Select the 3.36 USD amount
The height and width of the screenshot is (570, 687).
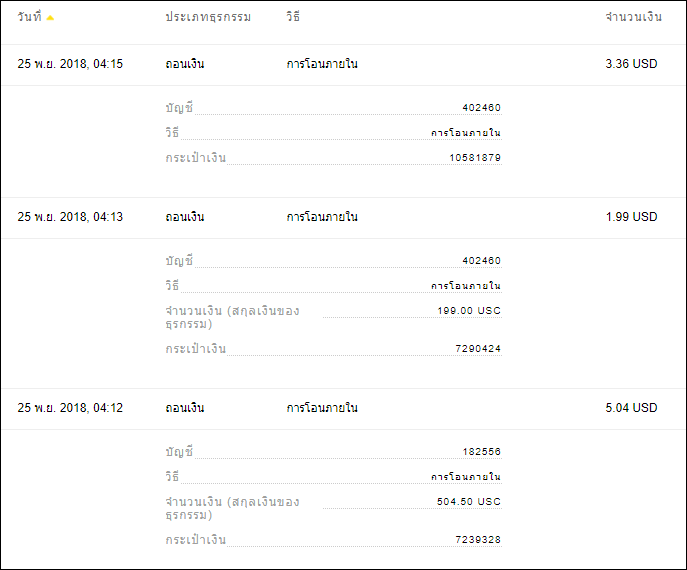coord(631,64)
